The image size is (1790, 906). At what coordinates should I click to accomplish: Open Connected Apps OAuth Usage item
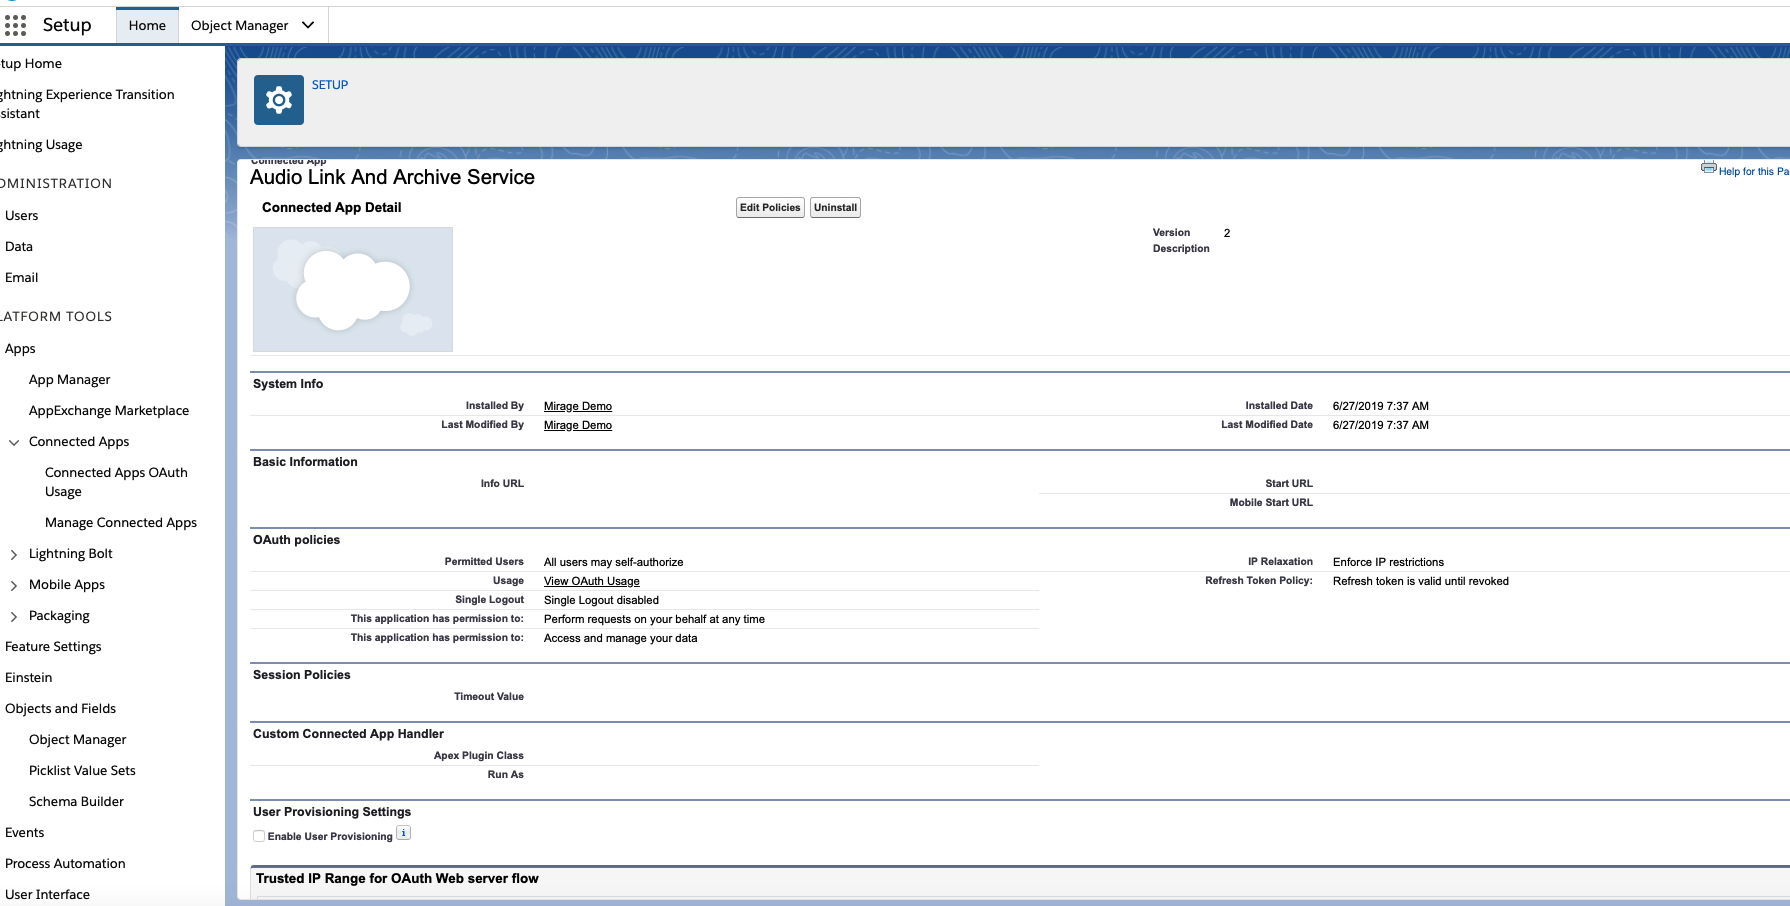[x=116, y=482]
